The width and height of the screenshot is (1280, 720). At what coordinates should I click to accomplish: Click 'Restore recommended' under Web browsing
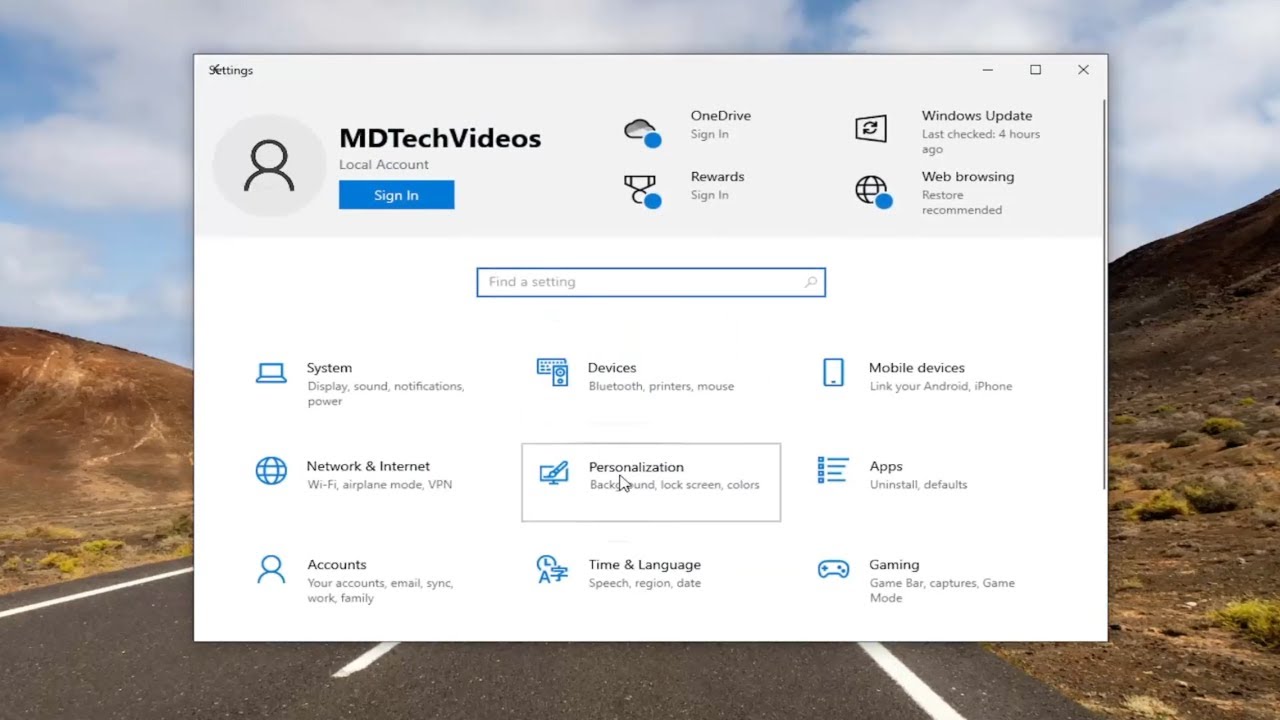[962, 203]
